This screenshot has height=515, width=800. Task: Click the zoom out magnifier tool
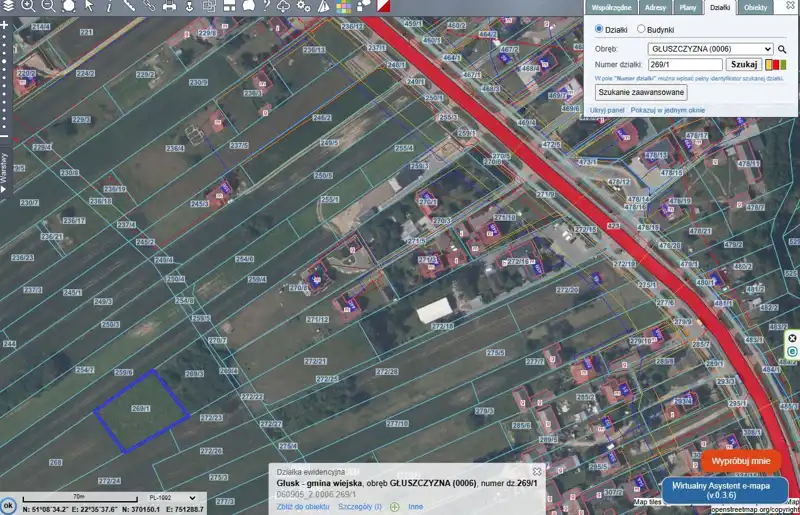pos(48,6)
